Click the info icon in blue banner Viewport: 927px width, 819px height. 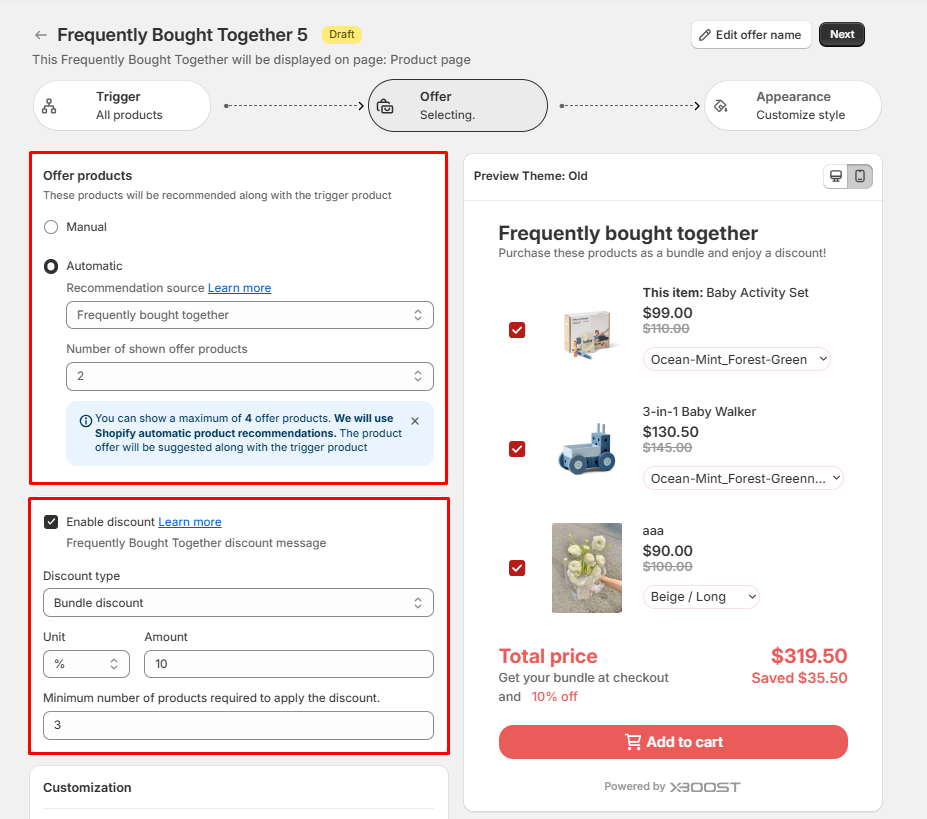tap(85, 420)
